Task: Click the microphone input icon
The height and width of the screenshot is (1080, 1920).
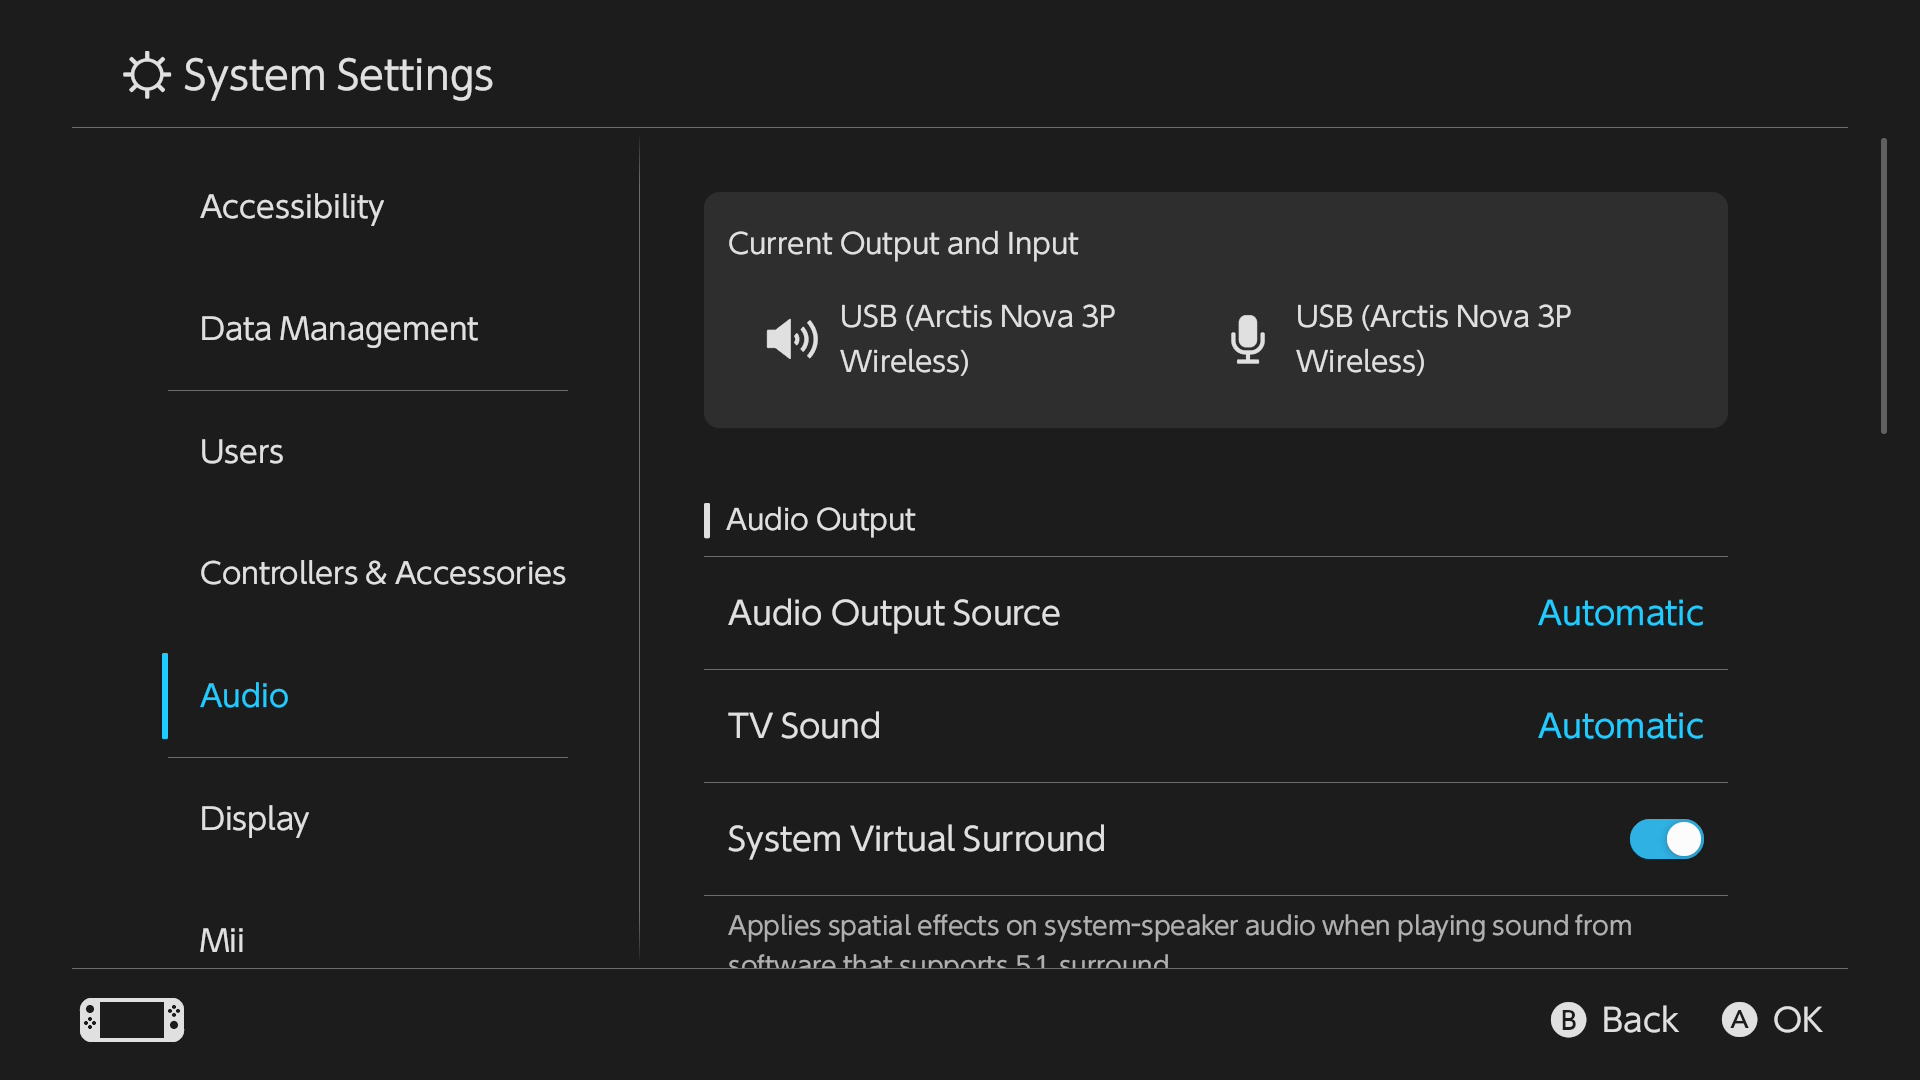Action: click(1247, 339)
